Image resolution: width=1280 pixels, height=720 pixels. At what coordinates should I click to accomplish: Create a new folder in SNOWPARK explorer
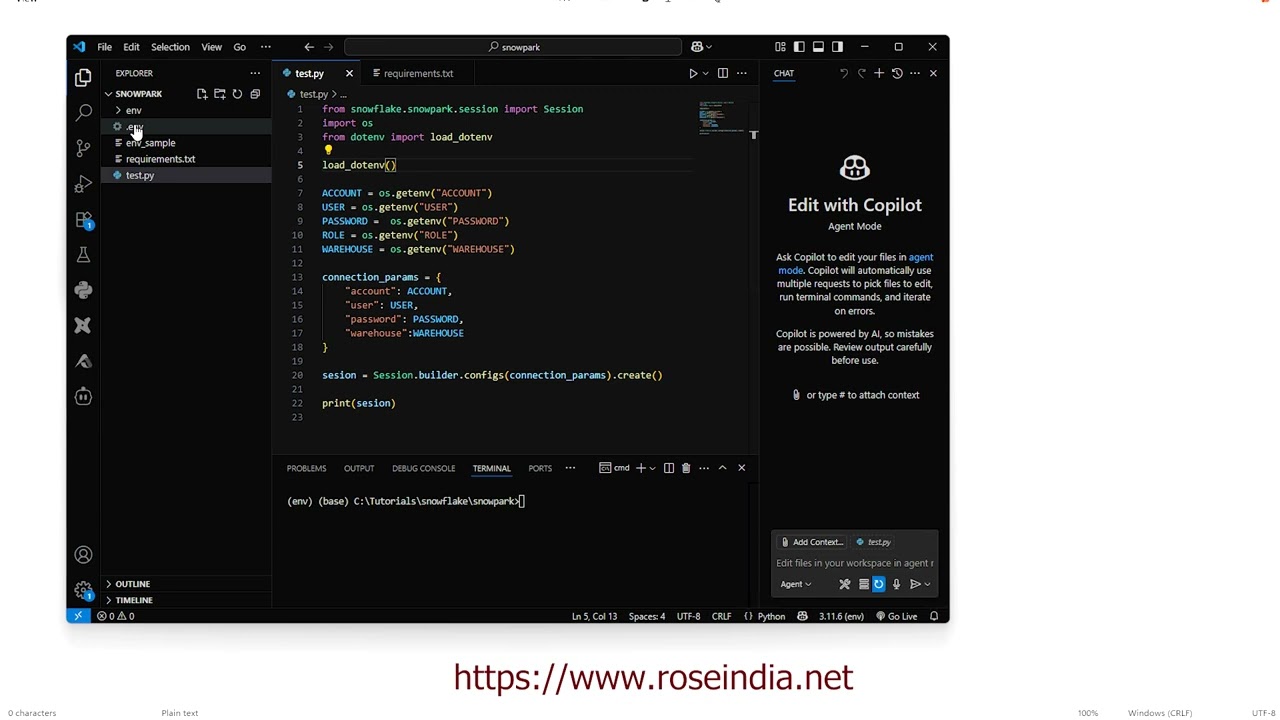coord(219,94)
